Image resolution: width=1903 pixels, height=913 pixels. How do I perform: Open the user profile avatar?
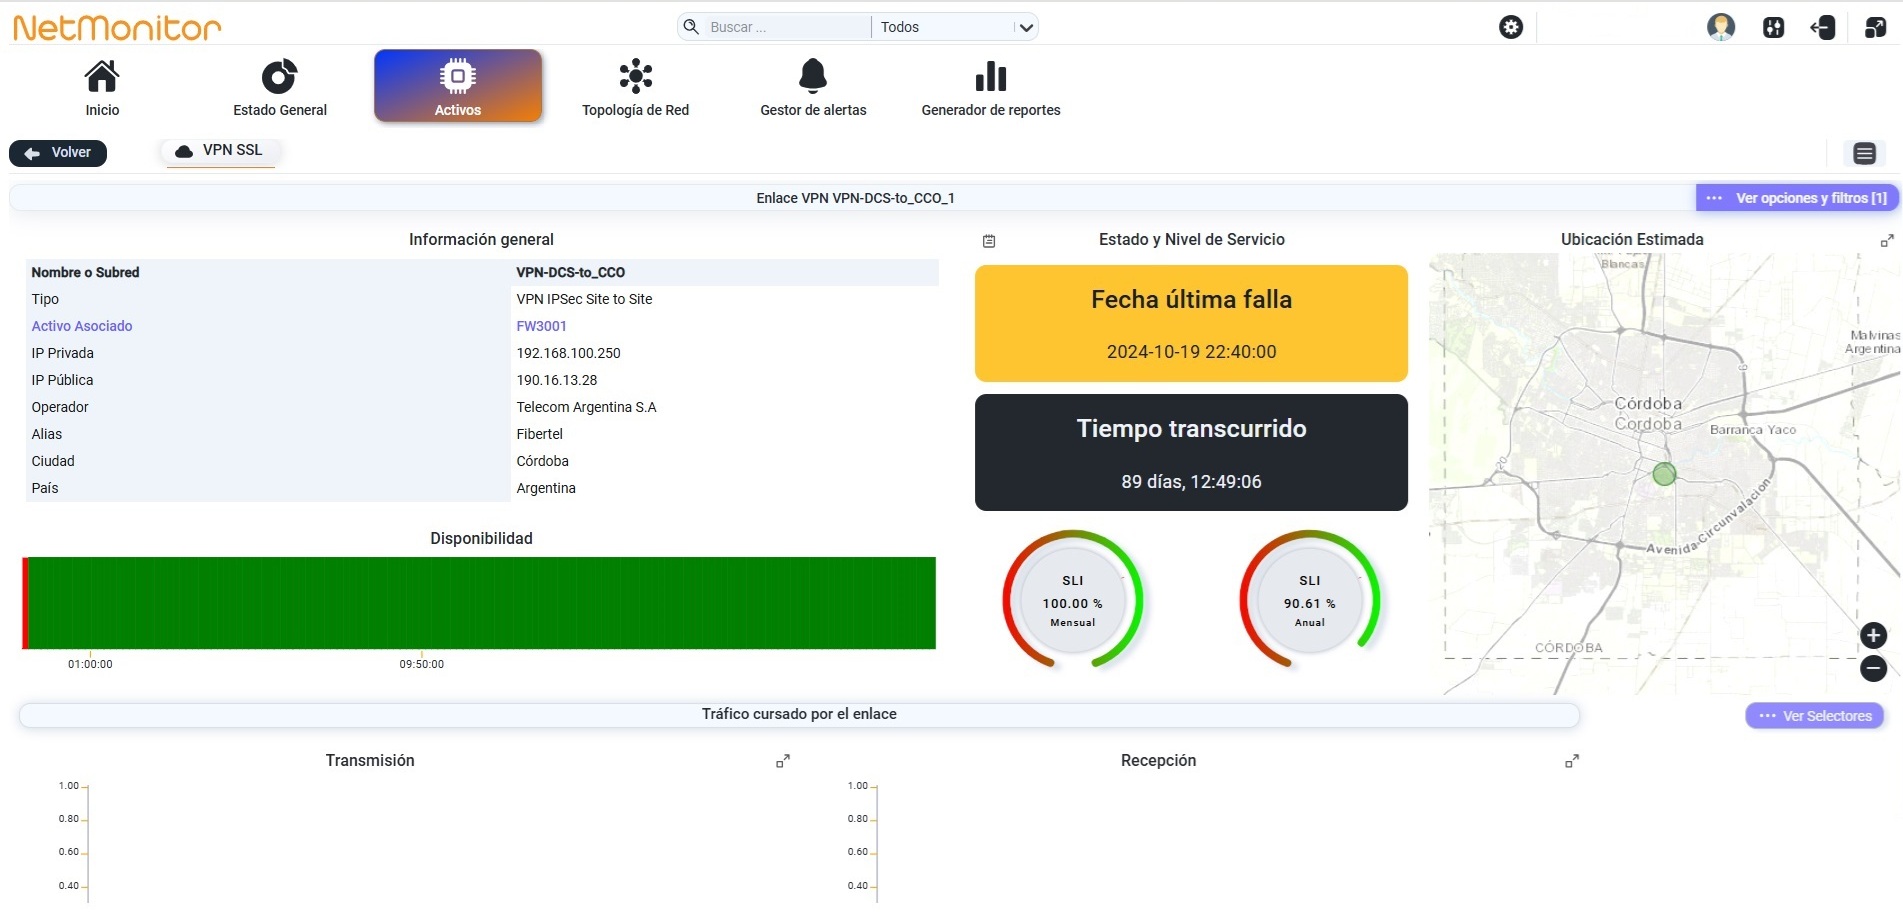click(1721, 27)
